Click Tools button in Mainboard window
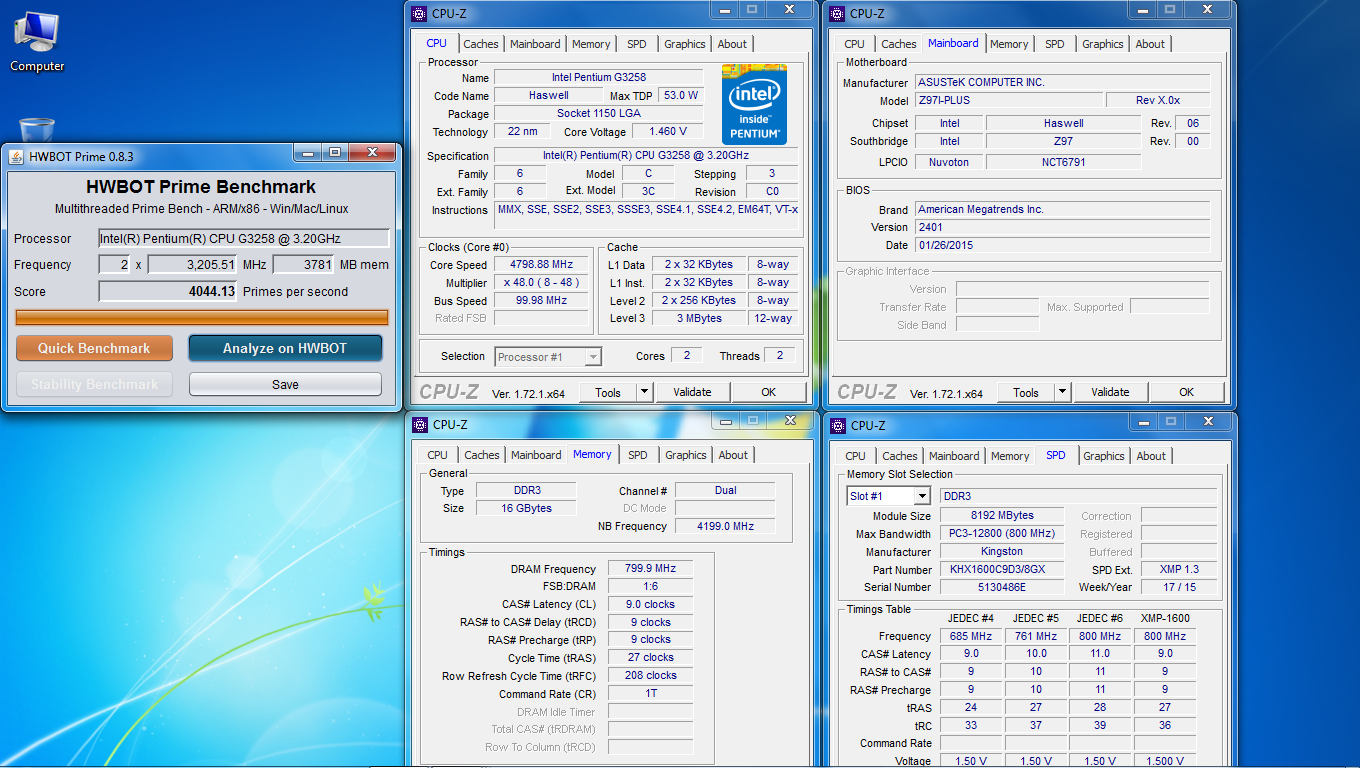This screenshot has height=768, width=1360. click(1026, 392)
